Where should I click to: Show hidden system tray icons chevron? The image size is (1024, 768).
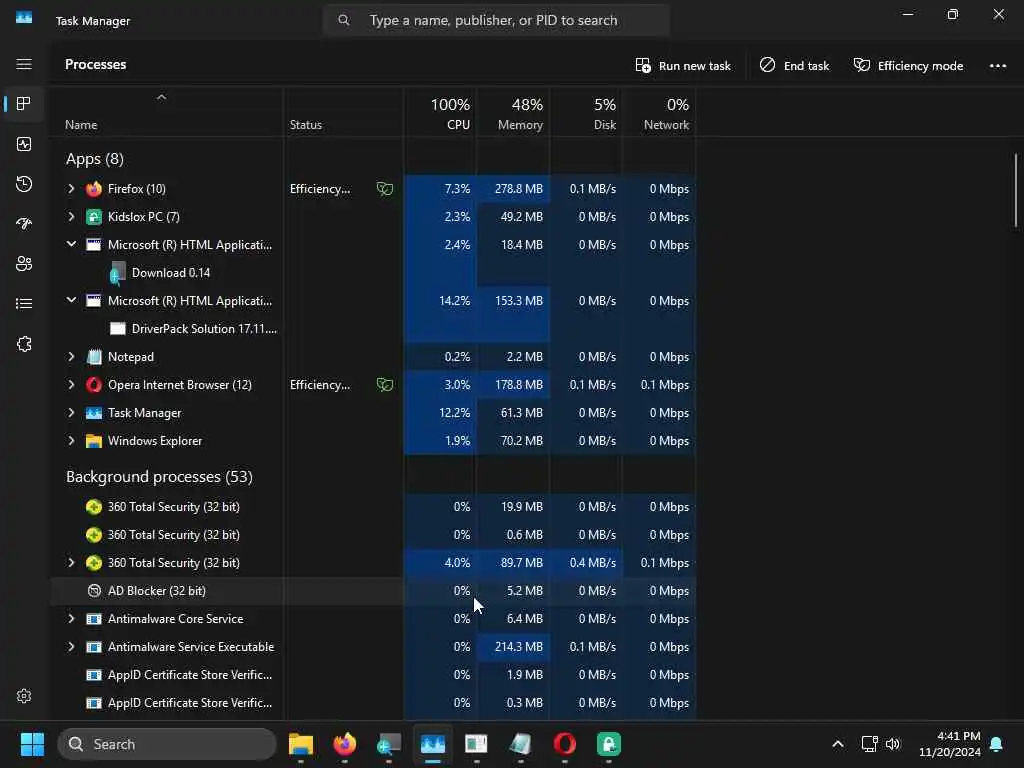point(838,744)
